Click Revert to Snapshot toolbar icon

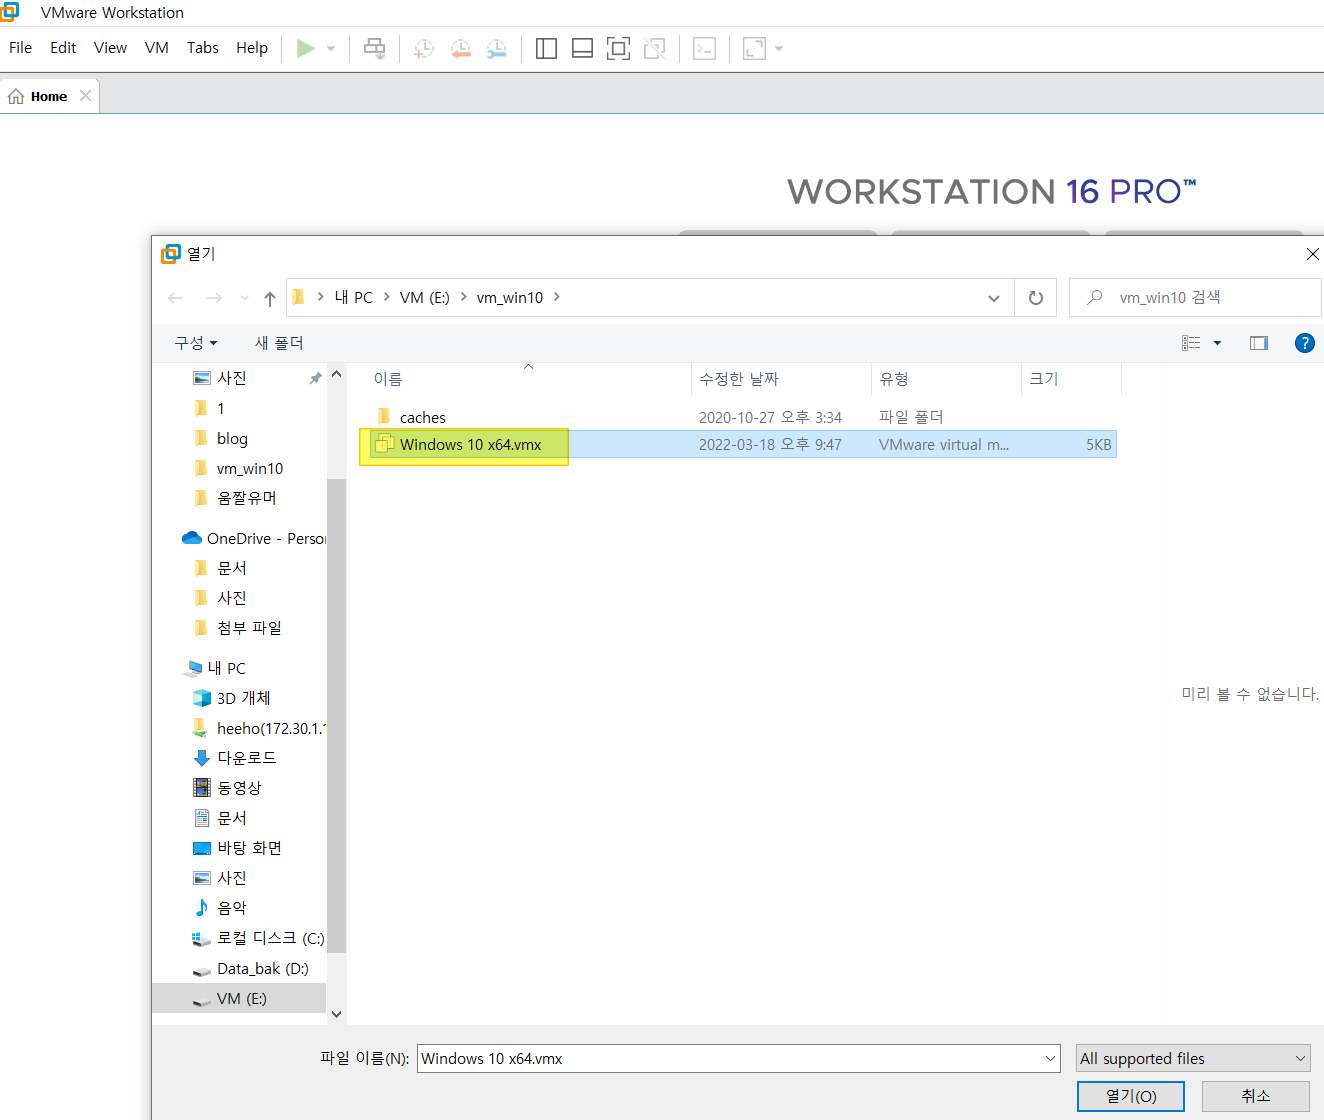point(460,48)
